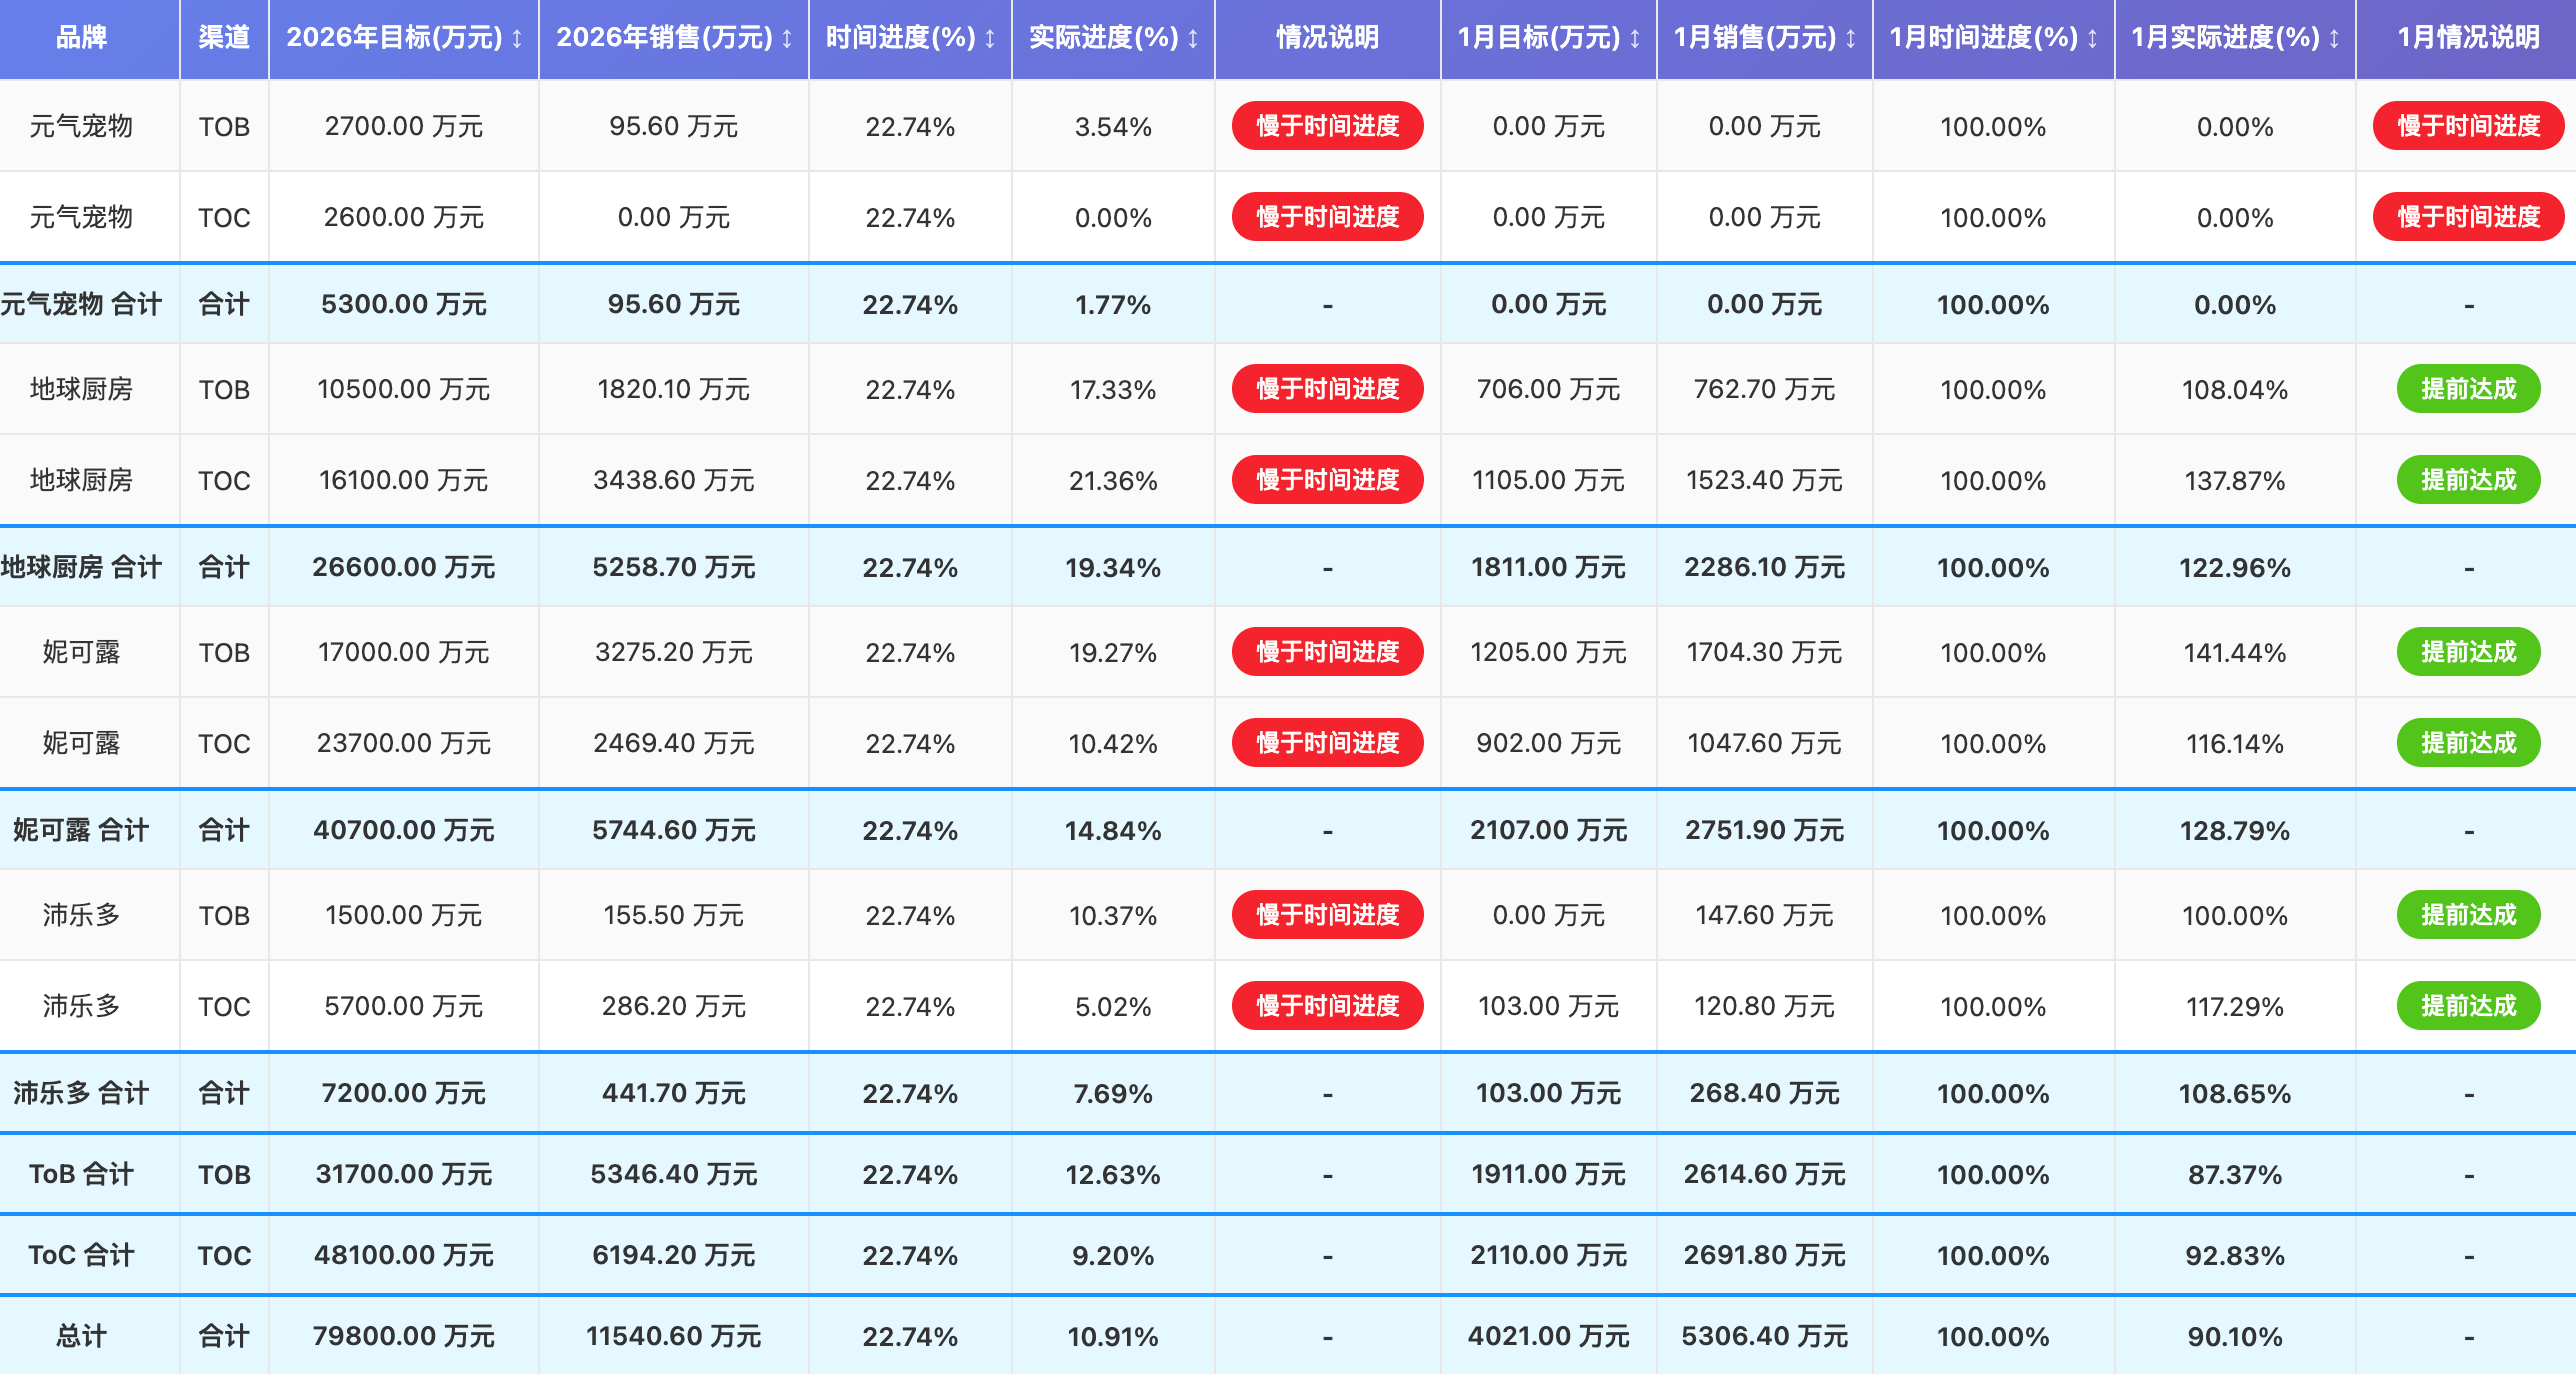Click the 147.60 万元 January sales cell

click(1765, 915)
